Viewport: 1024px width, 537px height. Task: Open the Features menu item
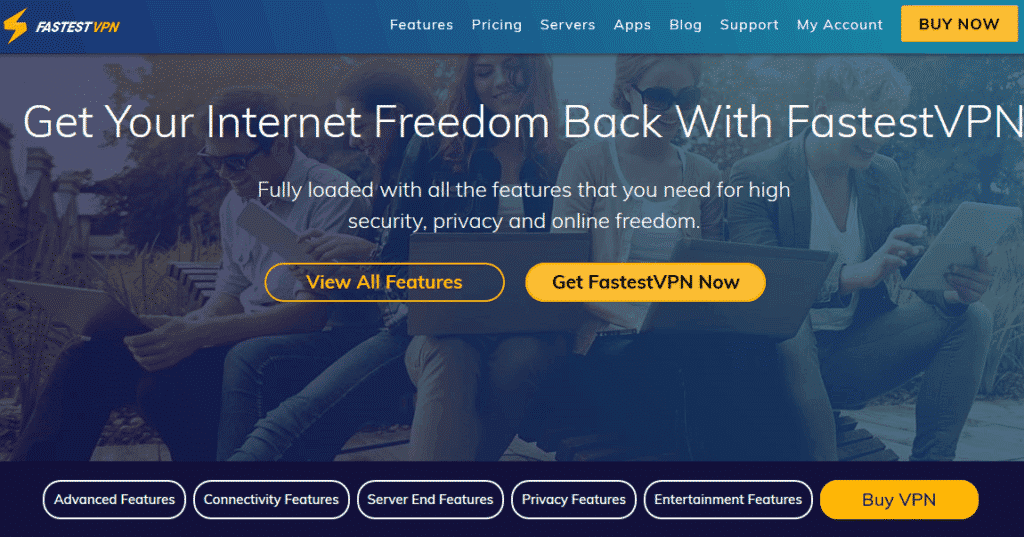pyautogui.click(x=421, y=25)
